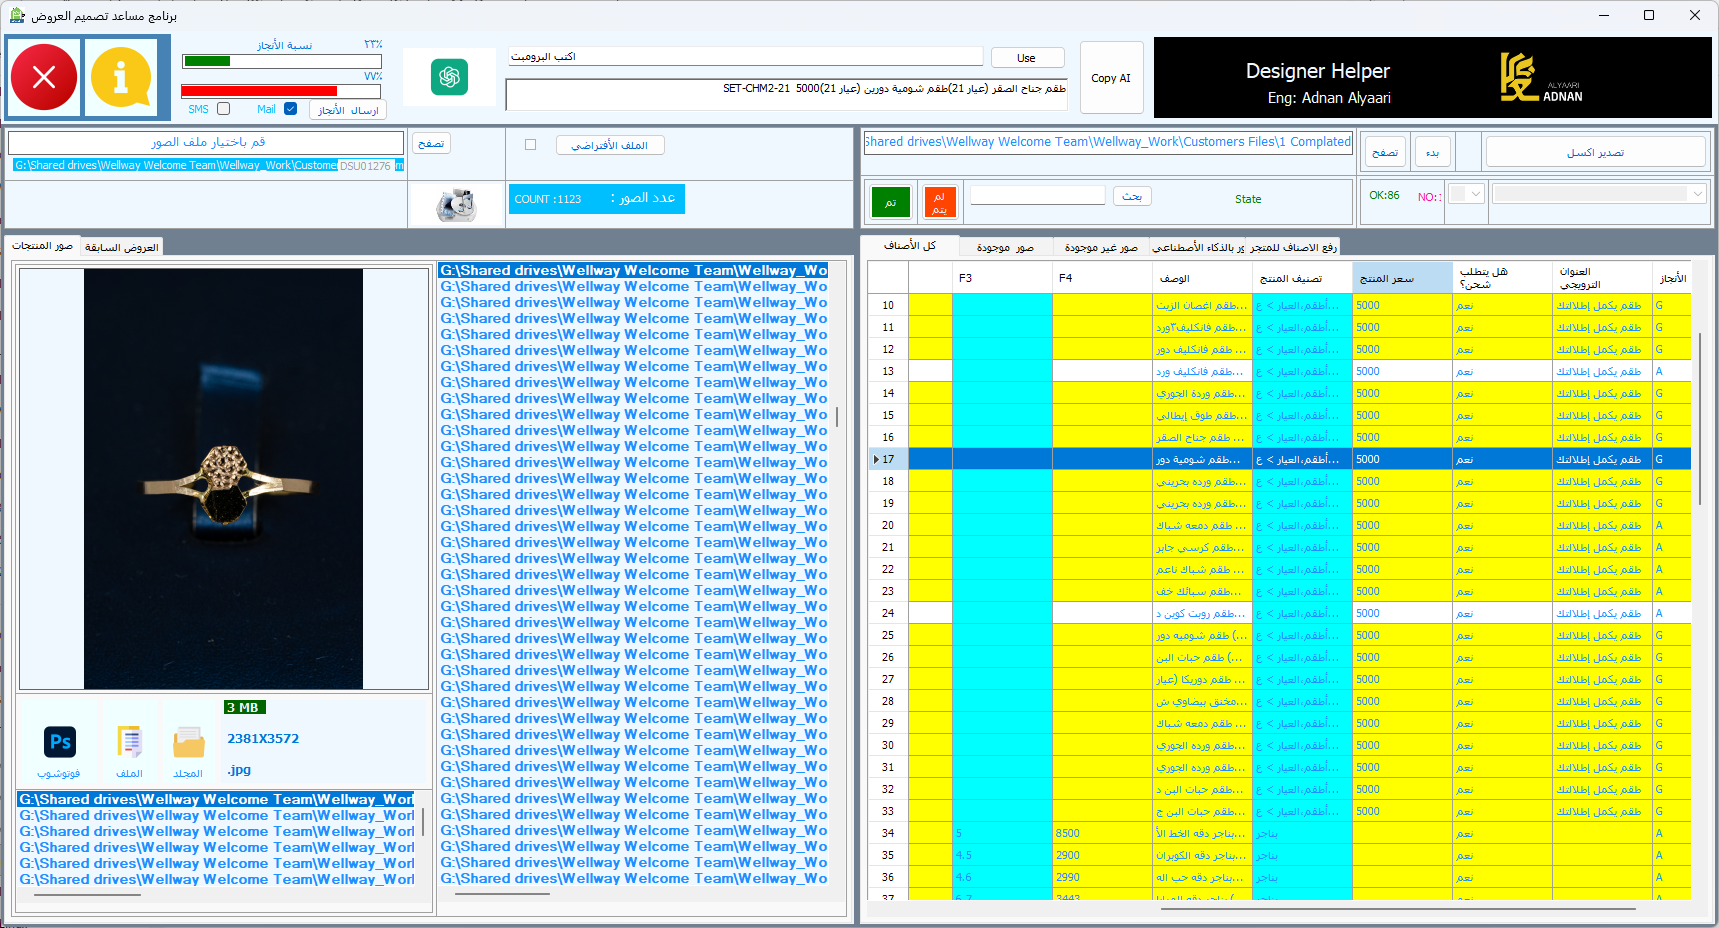Viewport: 1719px width, 928px height.
Task: Click the Use button
Action: [1027, 58]
